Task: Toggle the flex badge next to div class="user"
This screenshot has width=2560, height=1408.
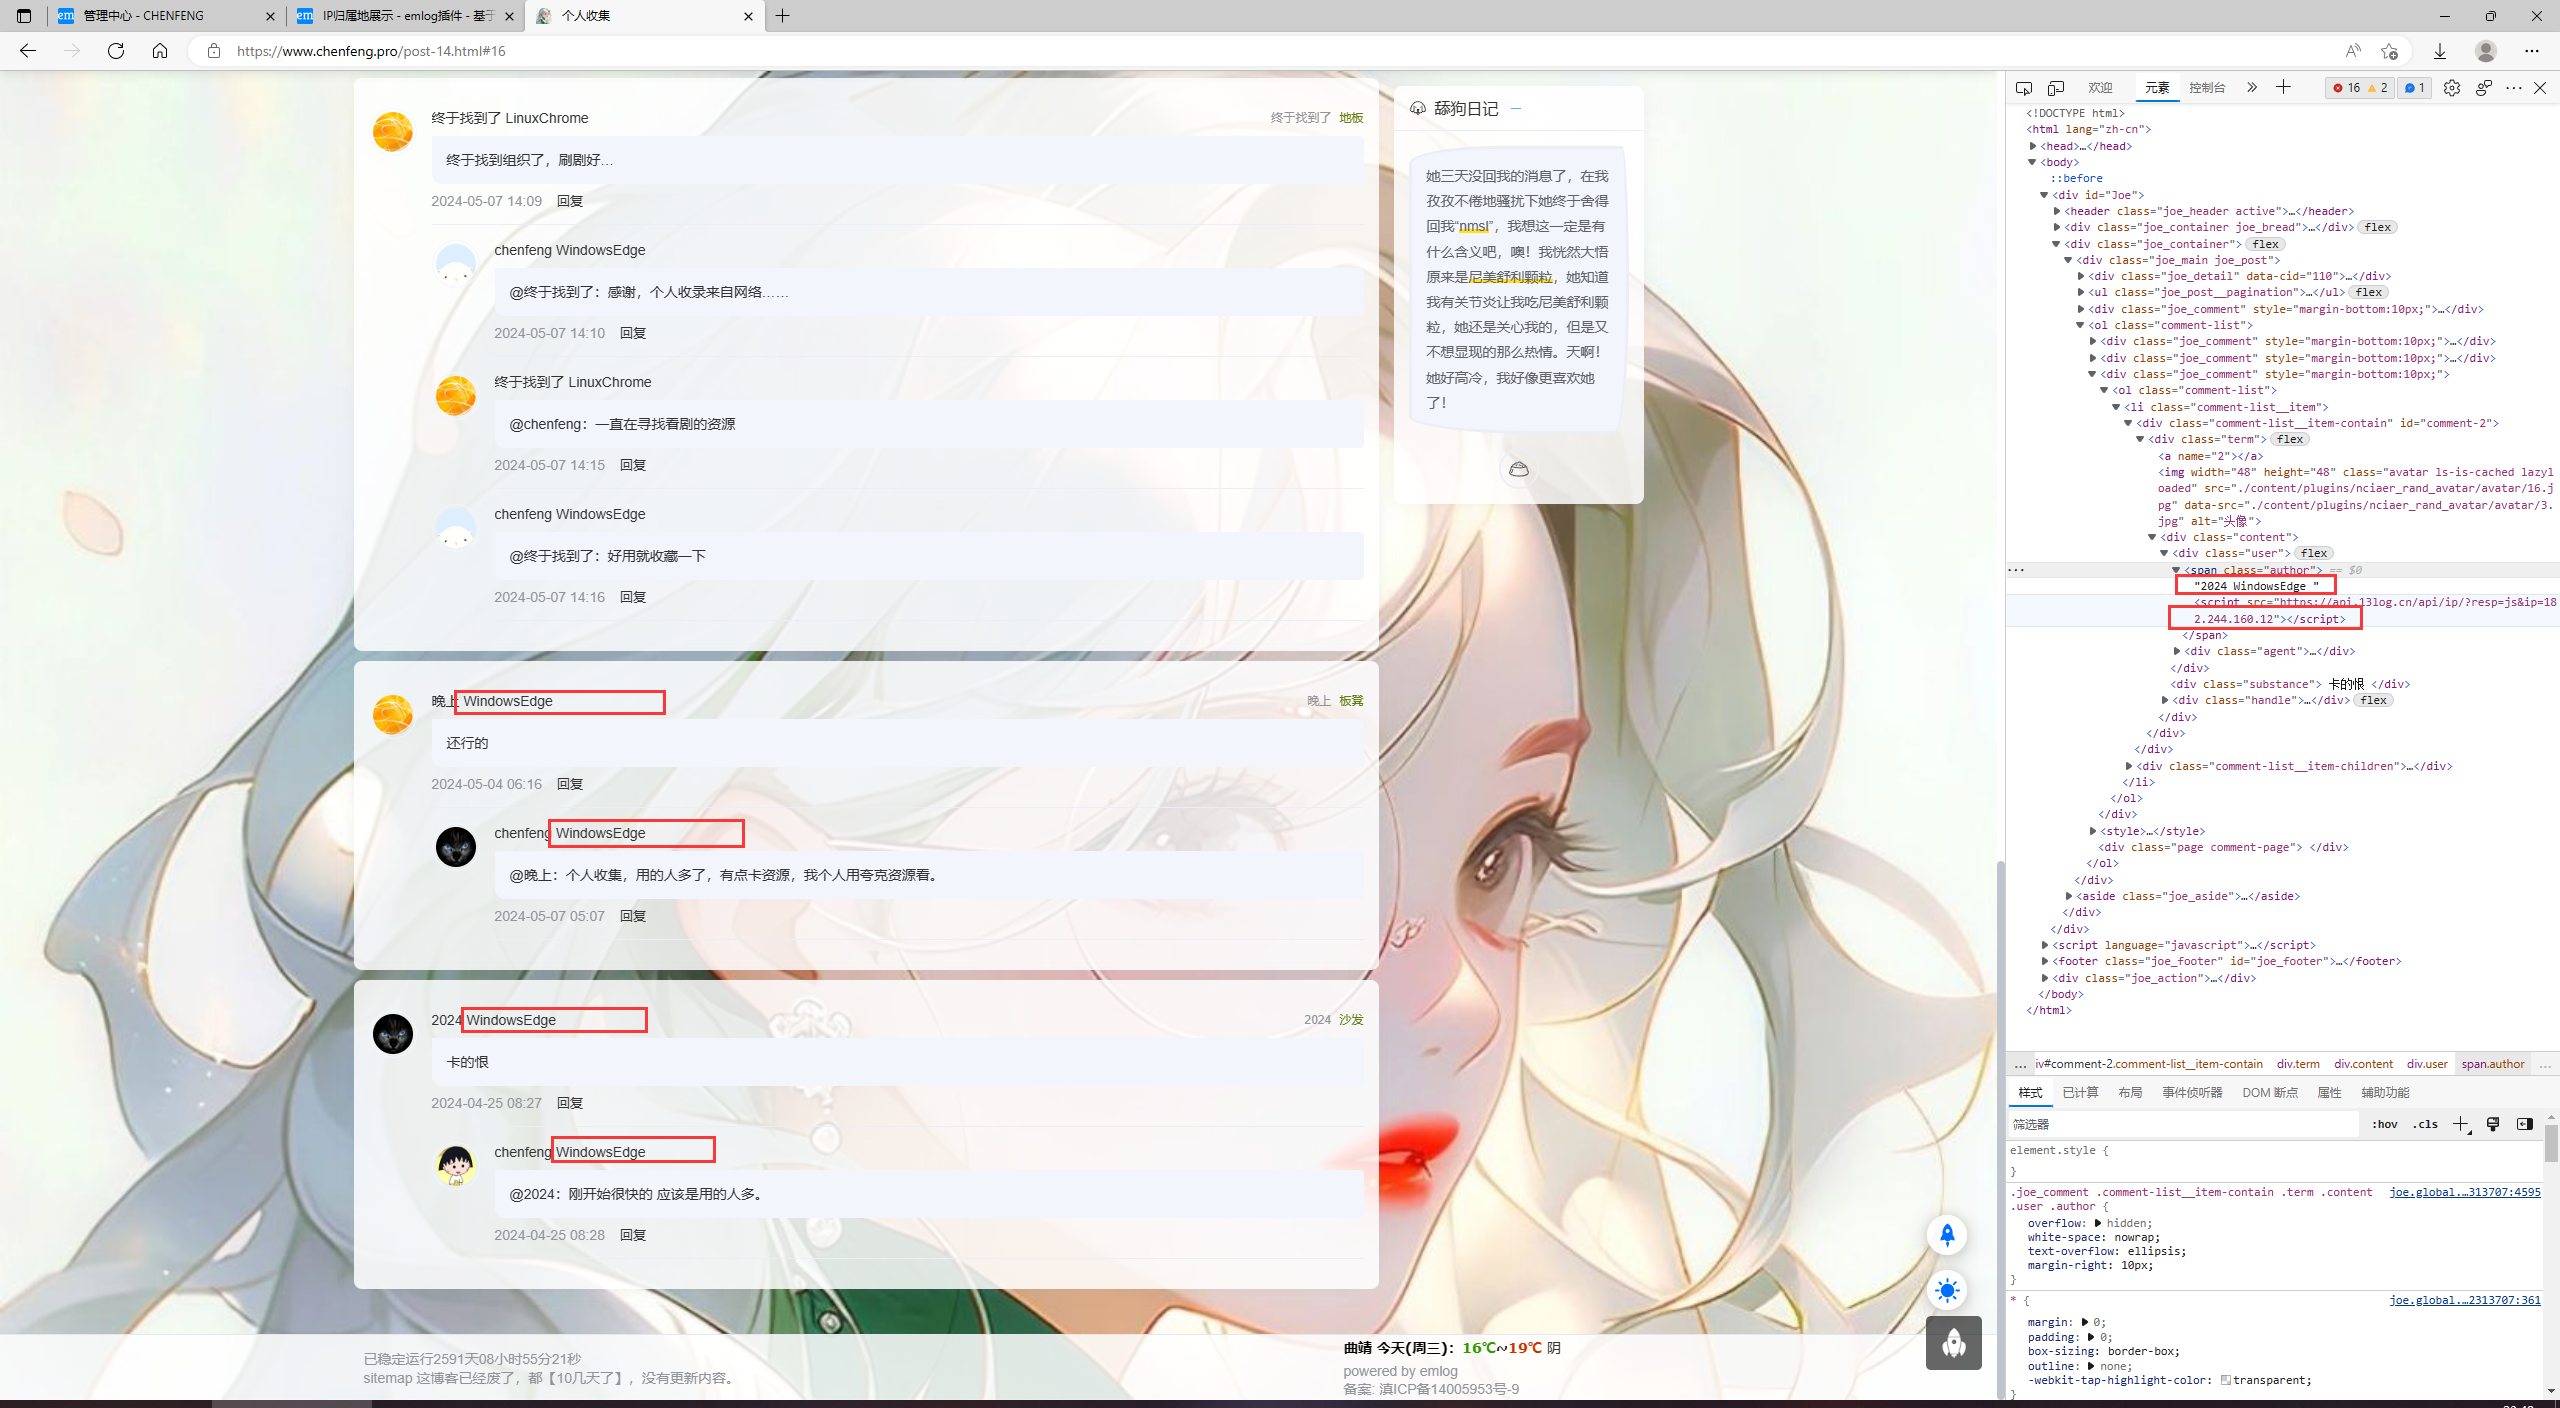Action: (2314, 553)
